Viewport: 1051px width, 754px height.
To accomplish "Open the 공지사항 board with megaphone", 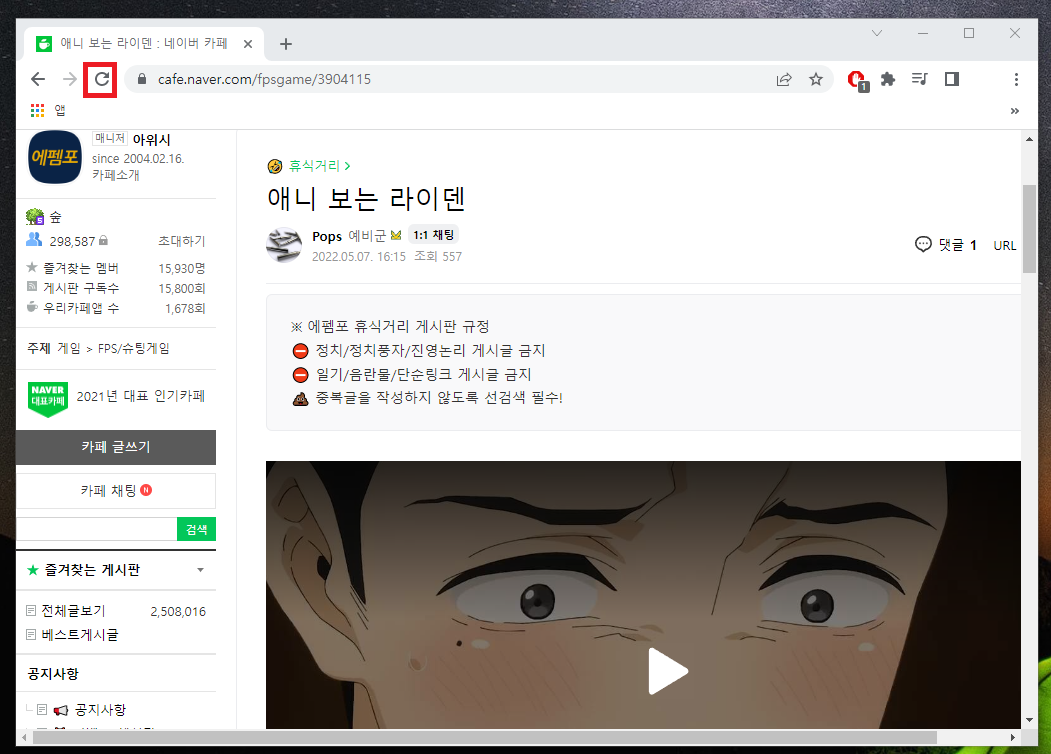I will point(99,709).
